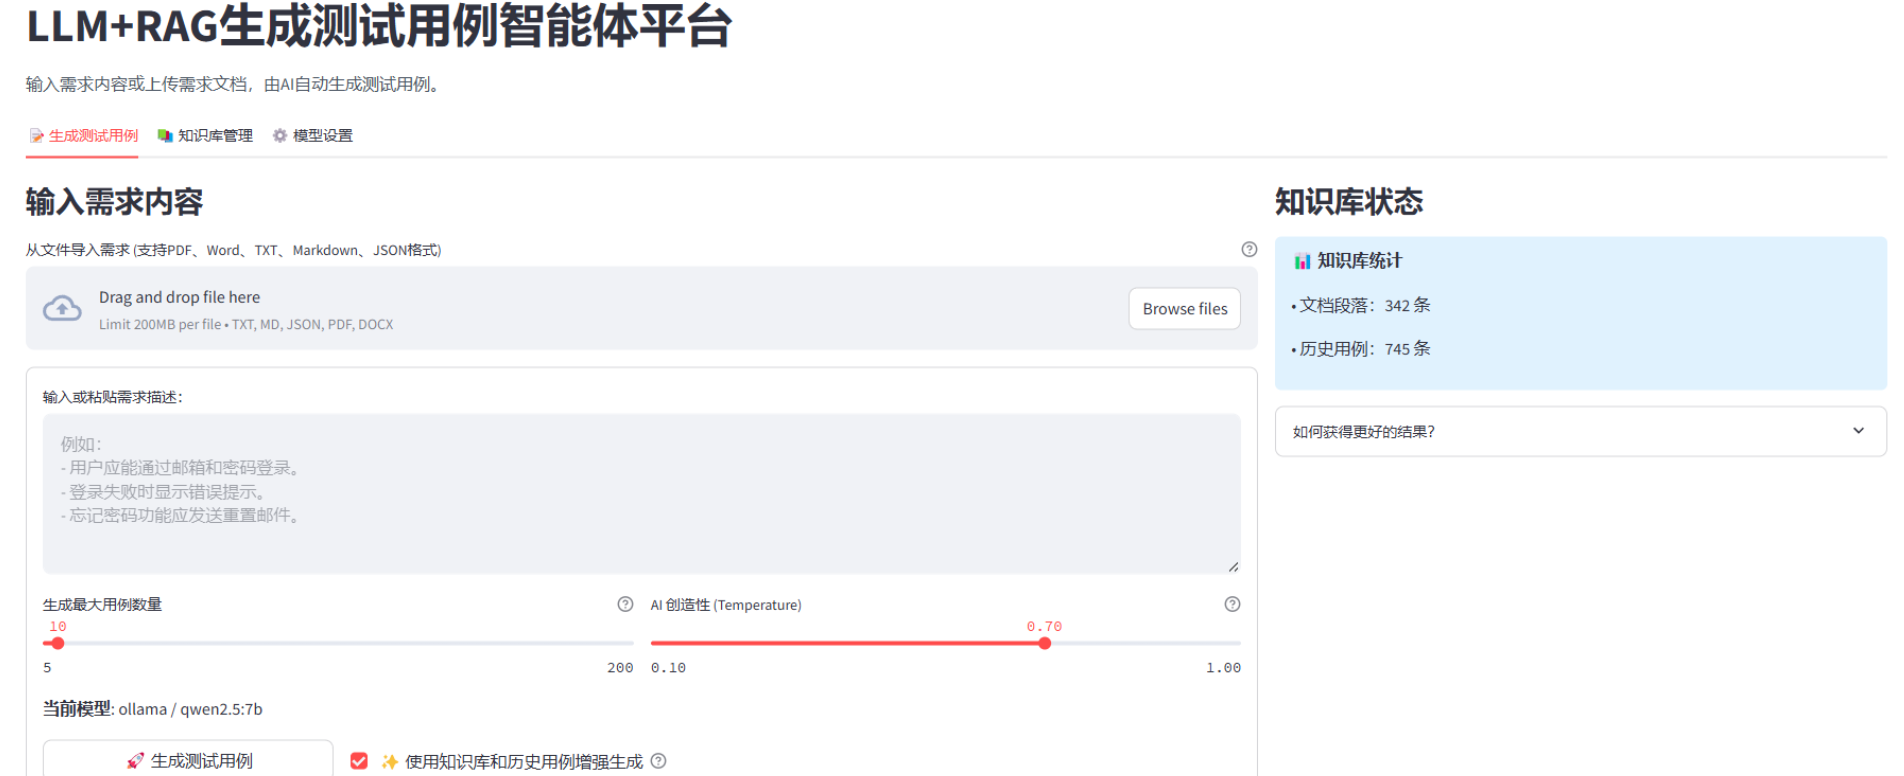Toggle 使用知识库和历史用例增强生成 checkbox
1904x776 pixels.
359,761
